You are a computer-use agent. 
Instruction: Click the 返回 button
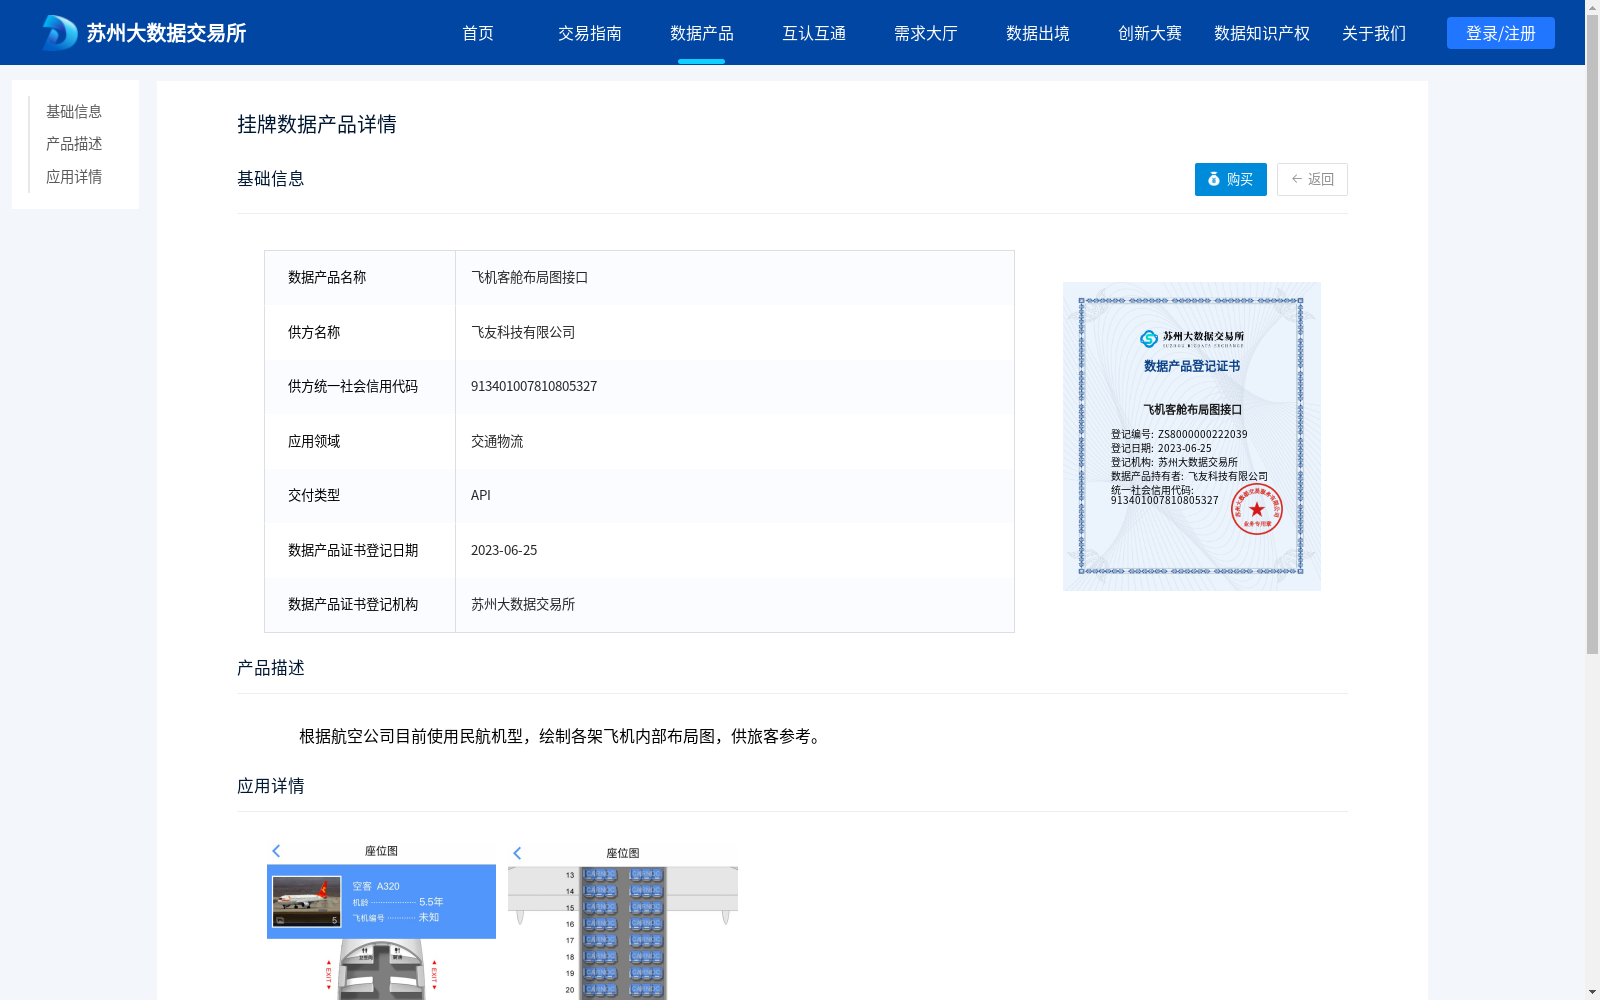click(1312, 179)
